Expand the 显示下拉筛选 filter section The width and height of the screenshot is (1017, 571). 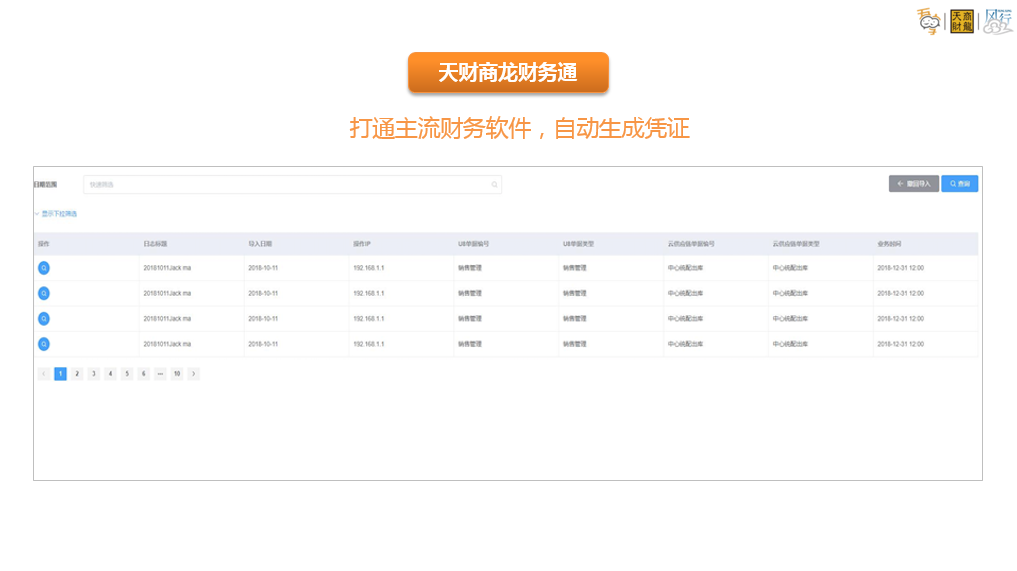pyautogui.click(x=56, y=213)
